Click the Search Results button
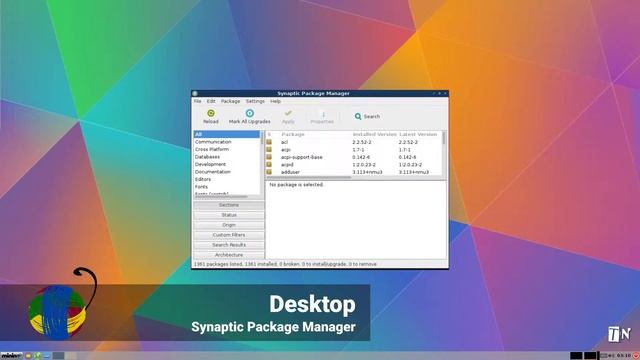 (229, 245)
